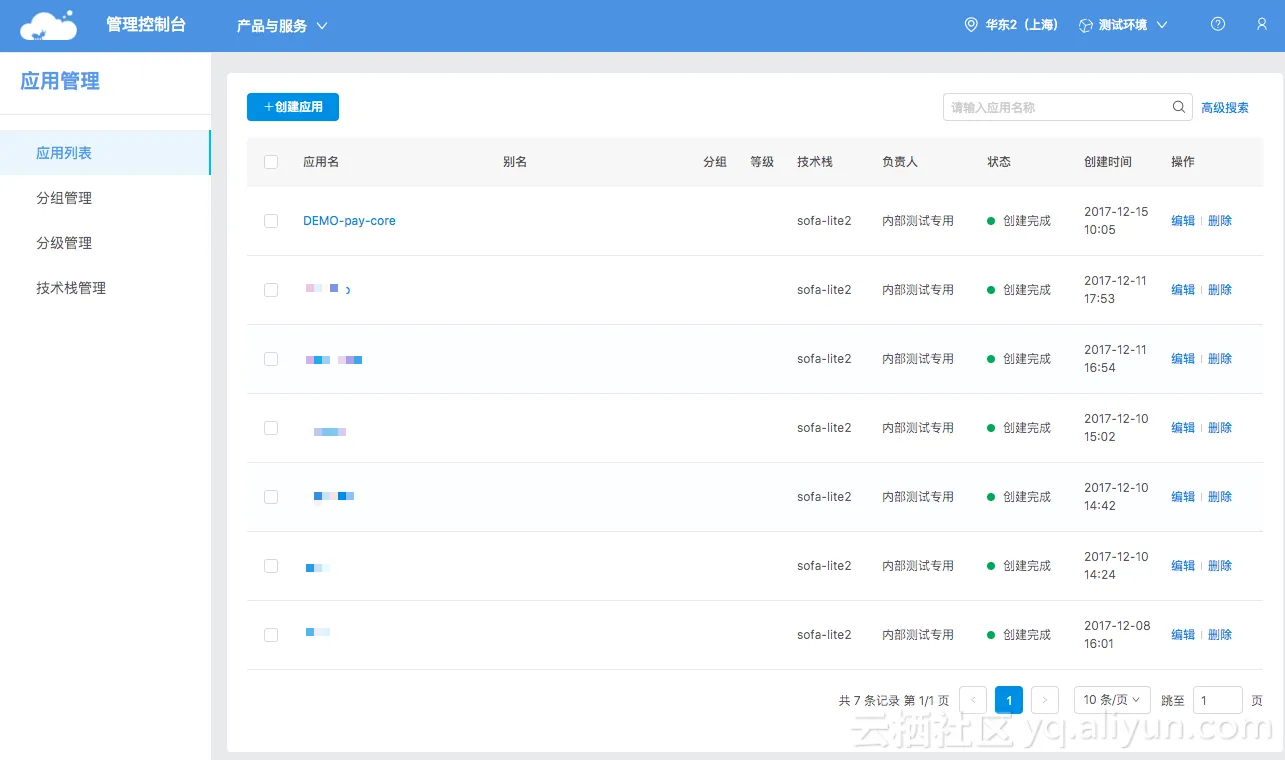Click the 创建应用 button
This screenshot has height=760, width=1285.
[293, 107]
